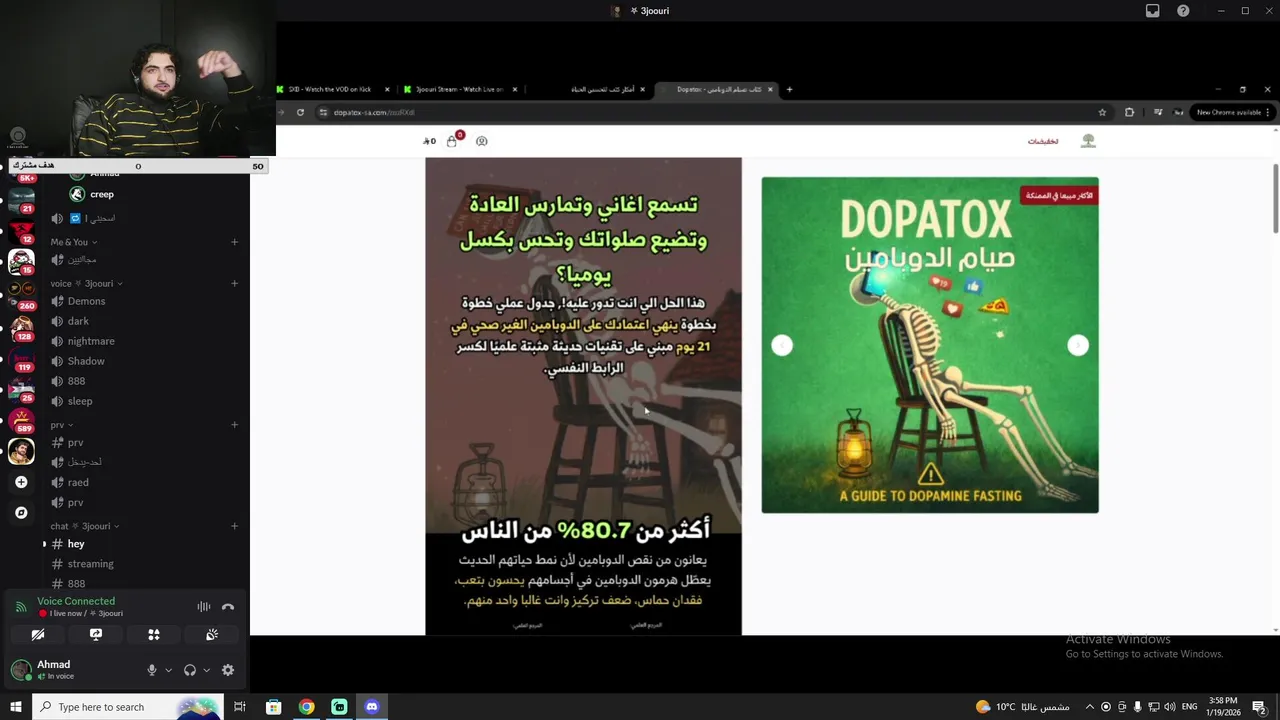Image resolution: width=1280 pixels, height=720 pixels.
Task: Disconnect from the voice channel
Action: coord(228,607)
